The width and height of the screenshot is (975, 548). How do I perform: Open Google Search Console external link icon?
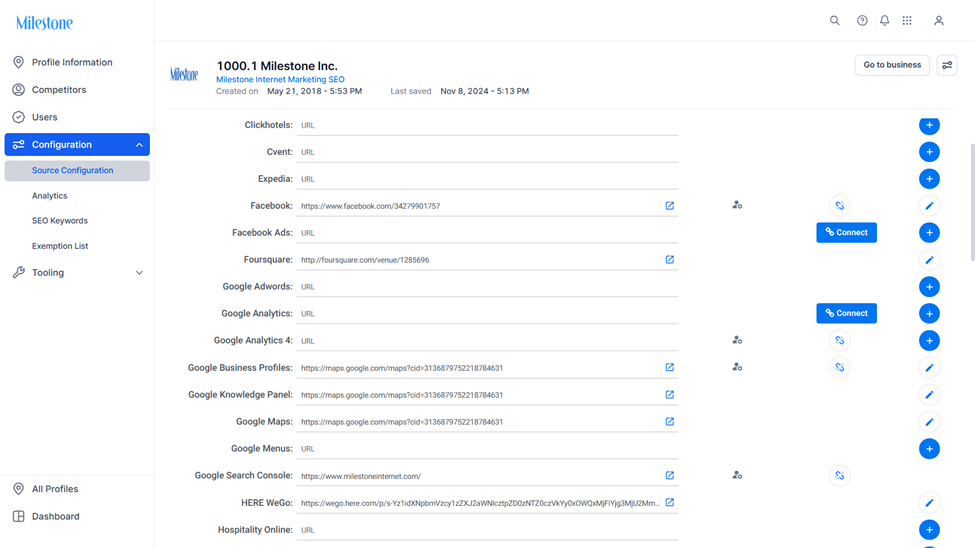(x=670, y=475)
